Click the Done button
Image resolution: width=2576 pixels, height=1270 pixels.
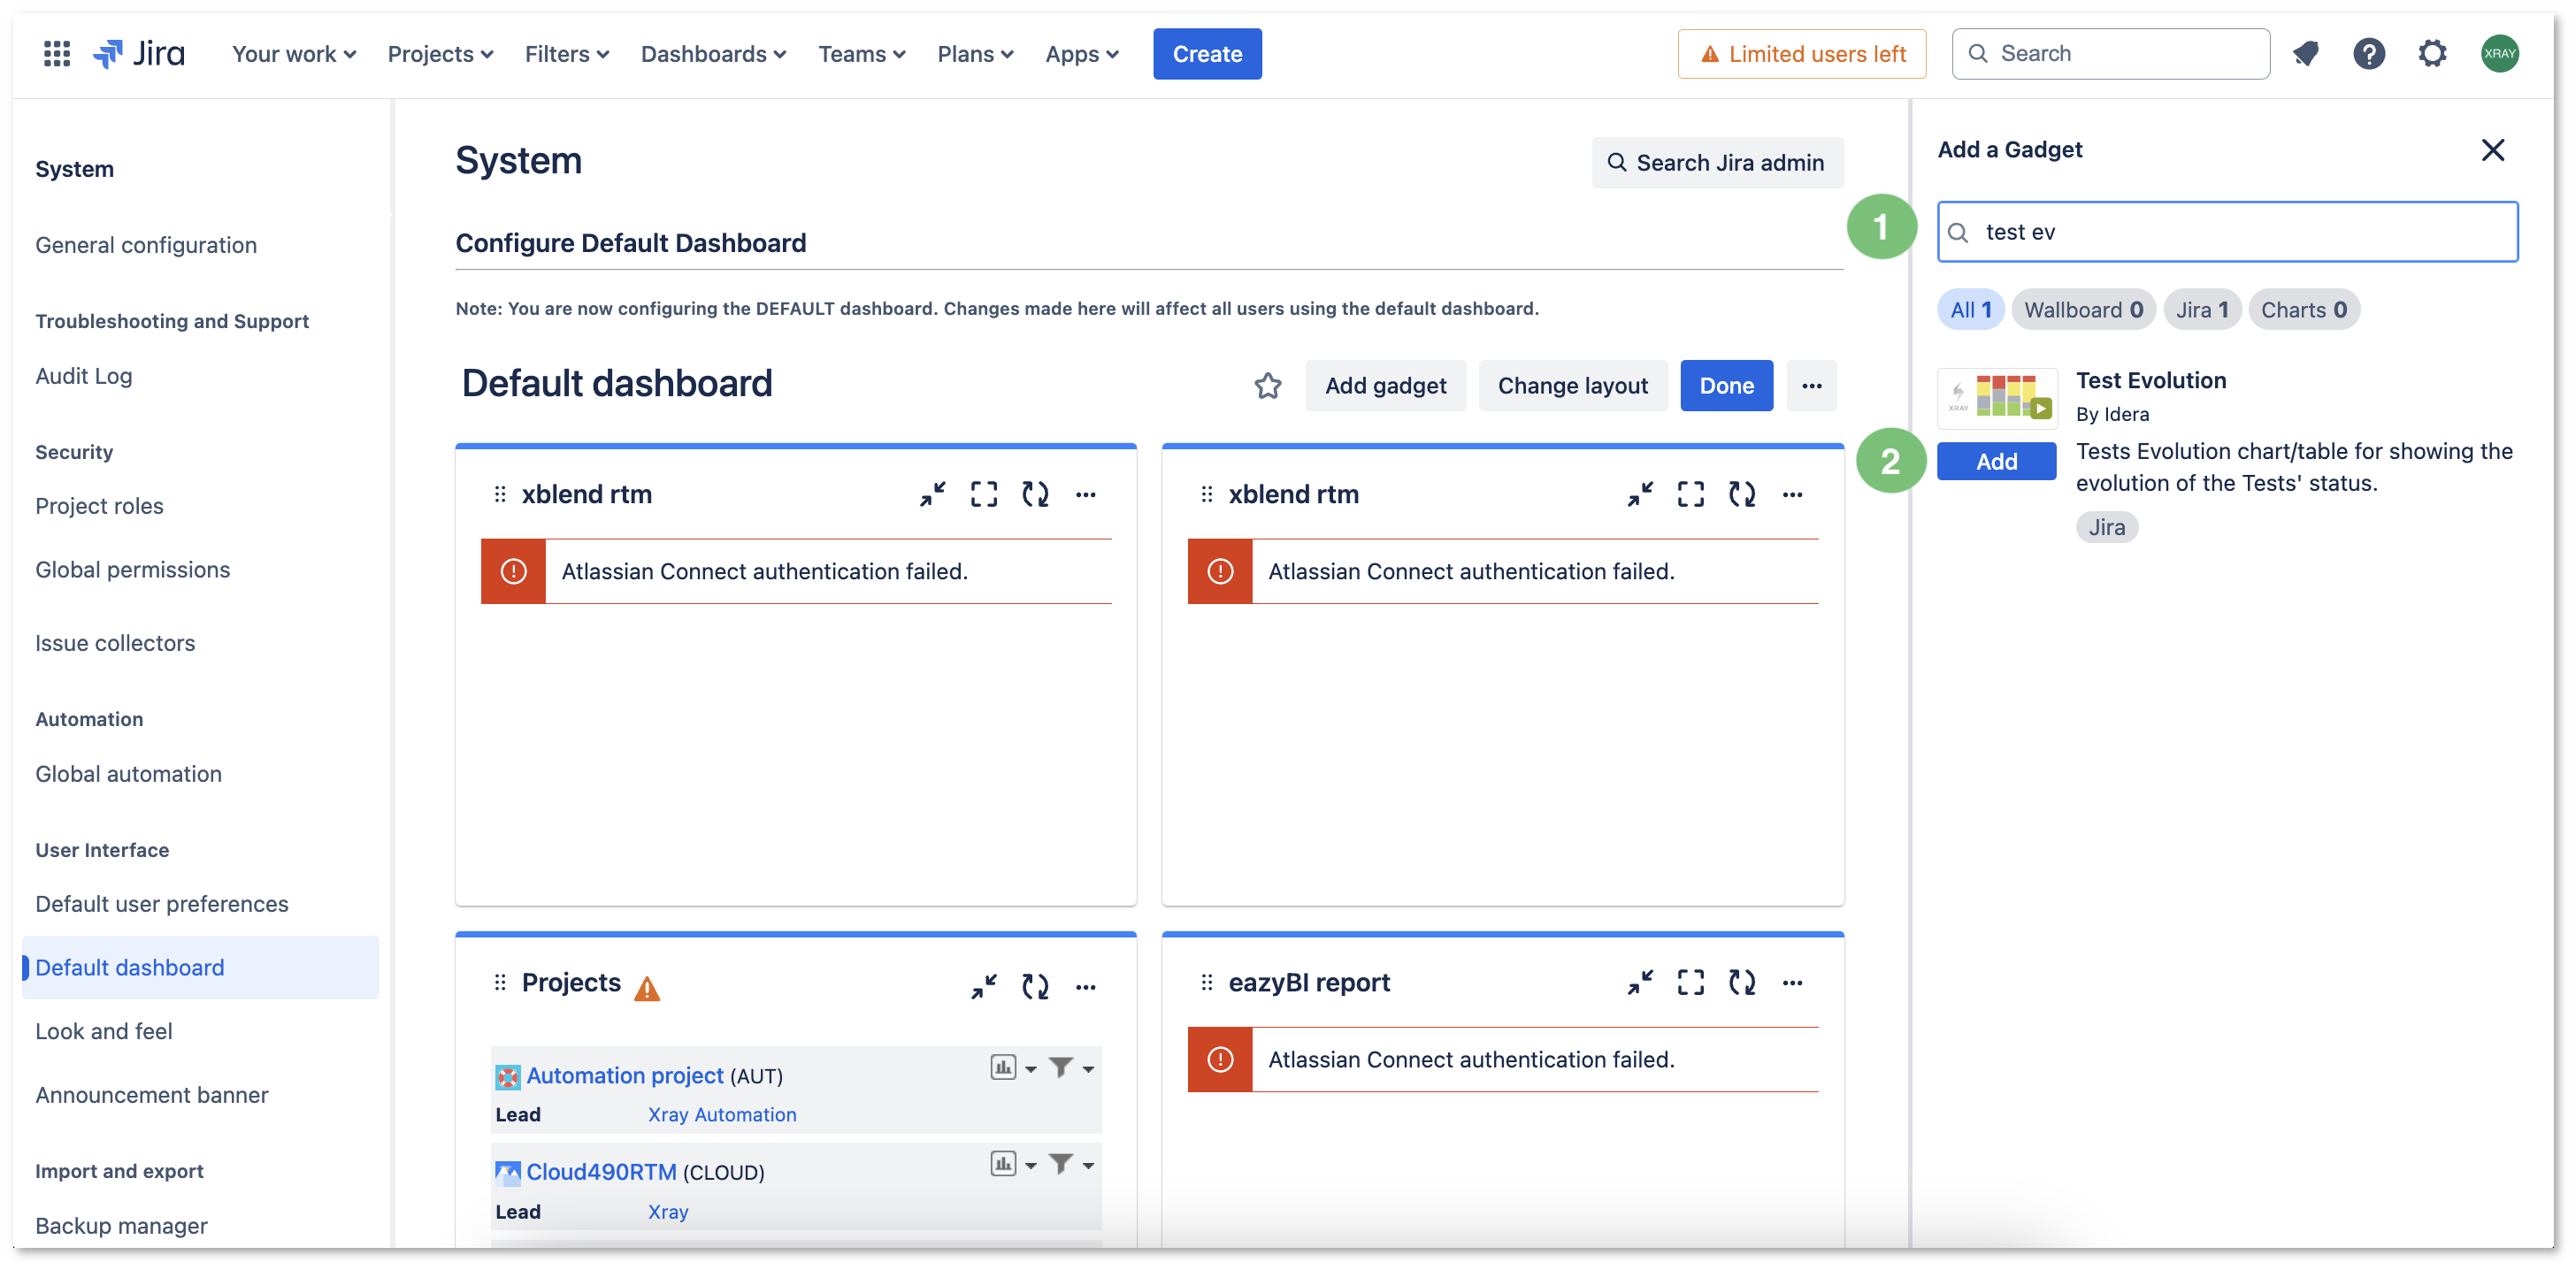tap(1727, 386)
